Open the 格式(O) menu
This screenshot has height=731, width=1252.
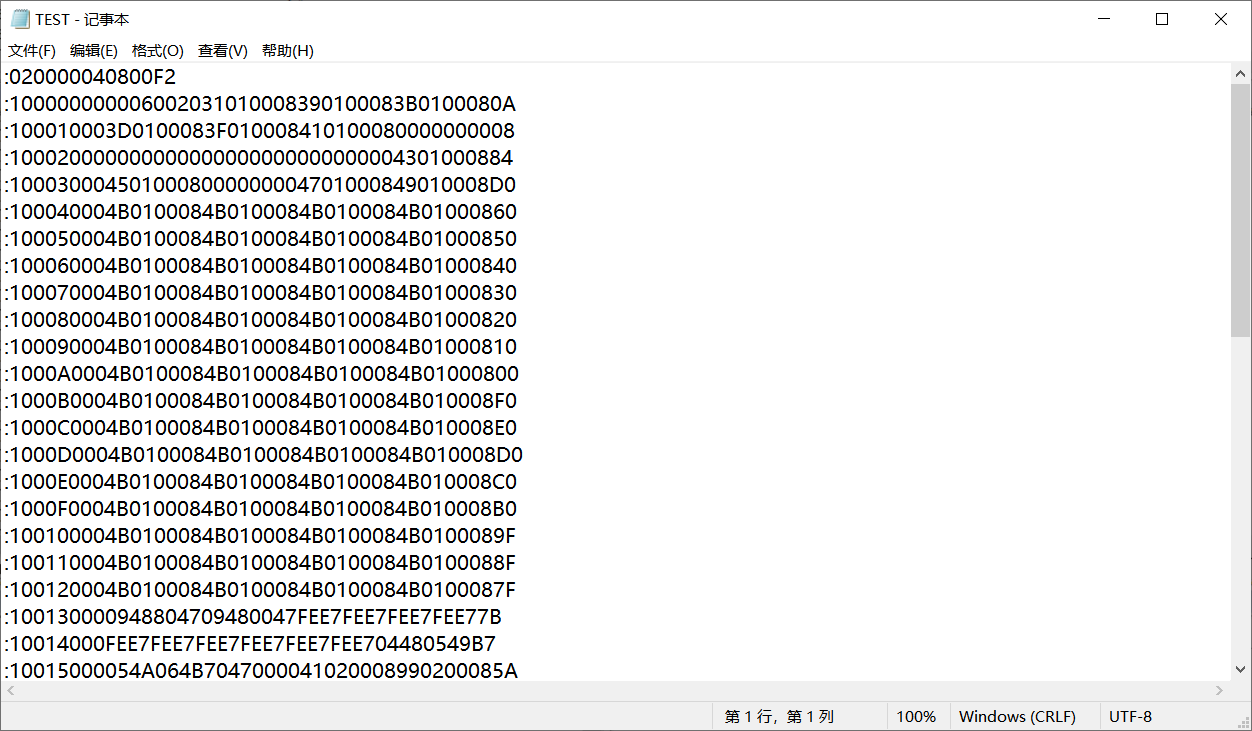(158, 50)
